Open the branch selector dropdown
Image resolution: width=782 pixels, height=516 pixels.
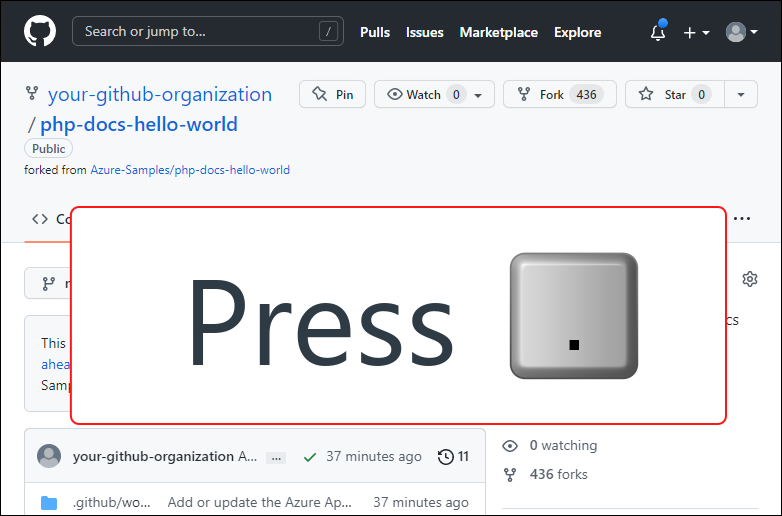(x=48, y=283)
